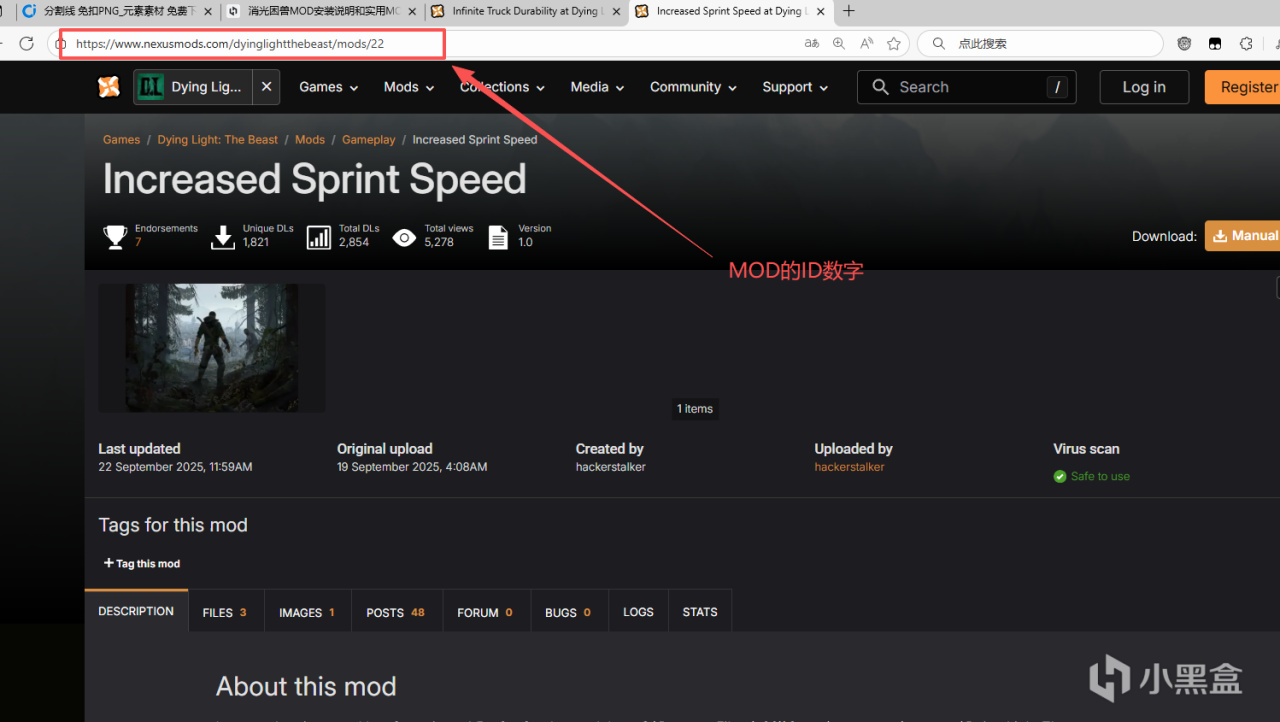Click the bear-face extension icon in toolbar

click(x=1185, y=44)
